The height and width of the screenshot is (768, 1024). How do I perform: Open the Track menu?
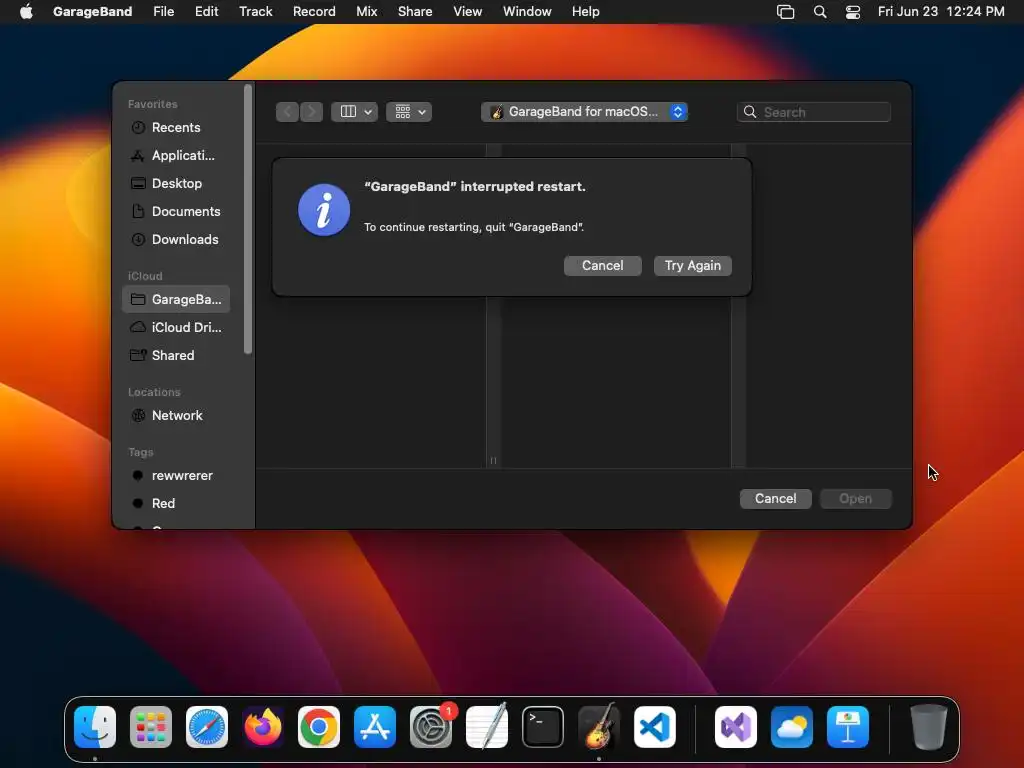point(255,12)
